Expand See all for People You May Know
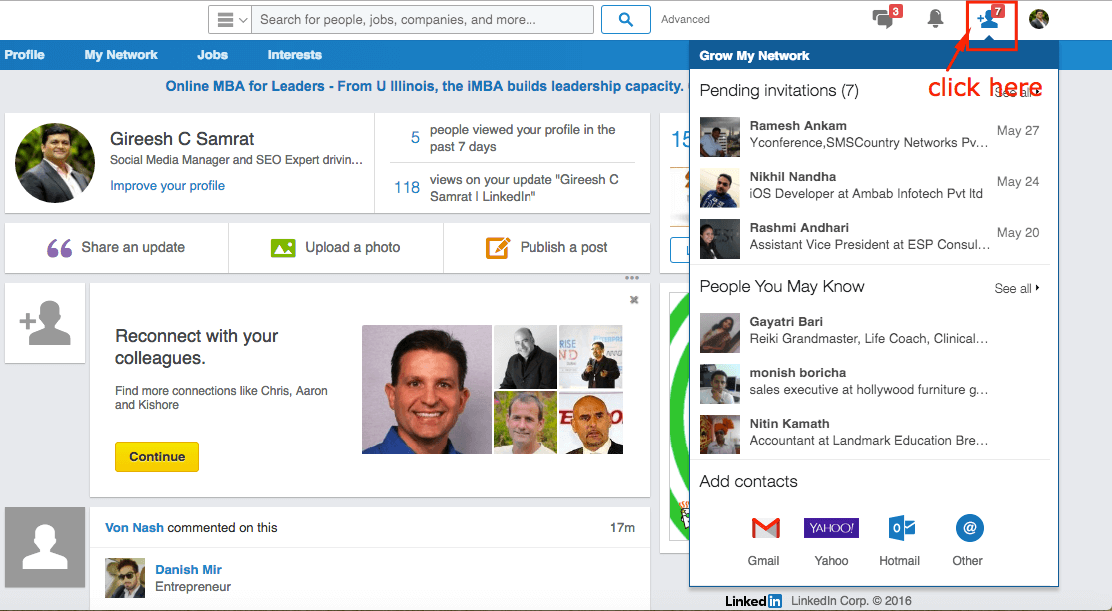Image resolution: width=1112 pixels, height=611 pixels. tap(1017, 288)
